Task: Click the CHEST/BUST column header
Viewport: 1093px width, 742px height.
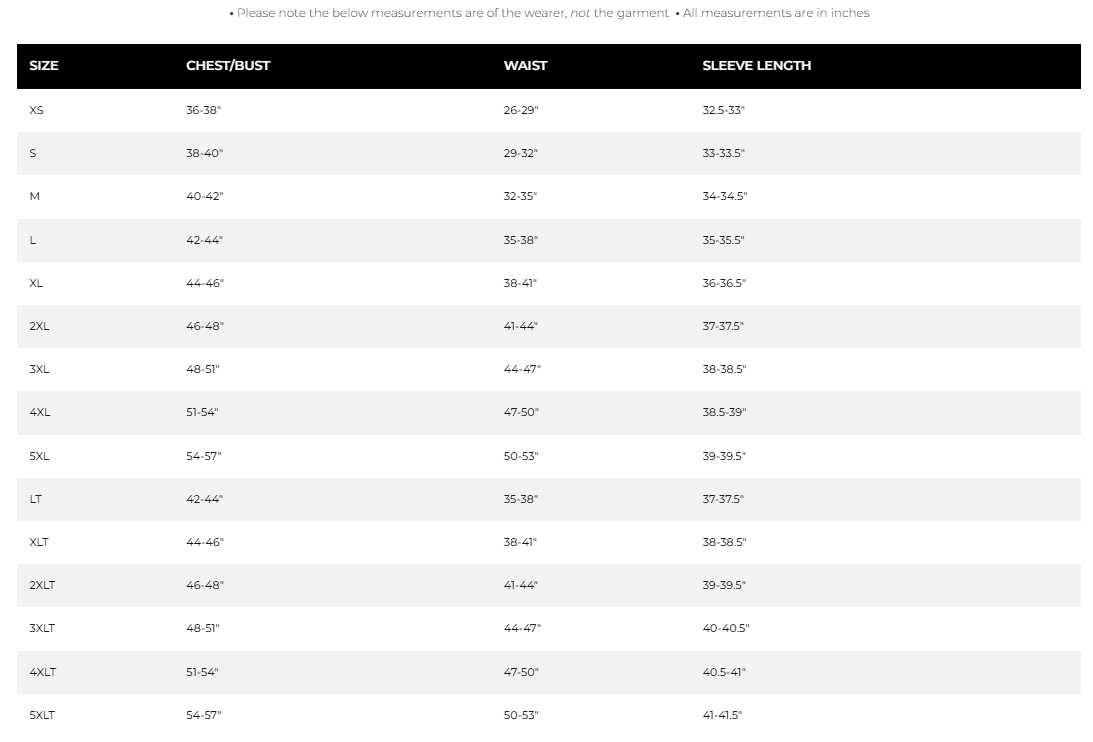Action: (x=228, y=66)
